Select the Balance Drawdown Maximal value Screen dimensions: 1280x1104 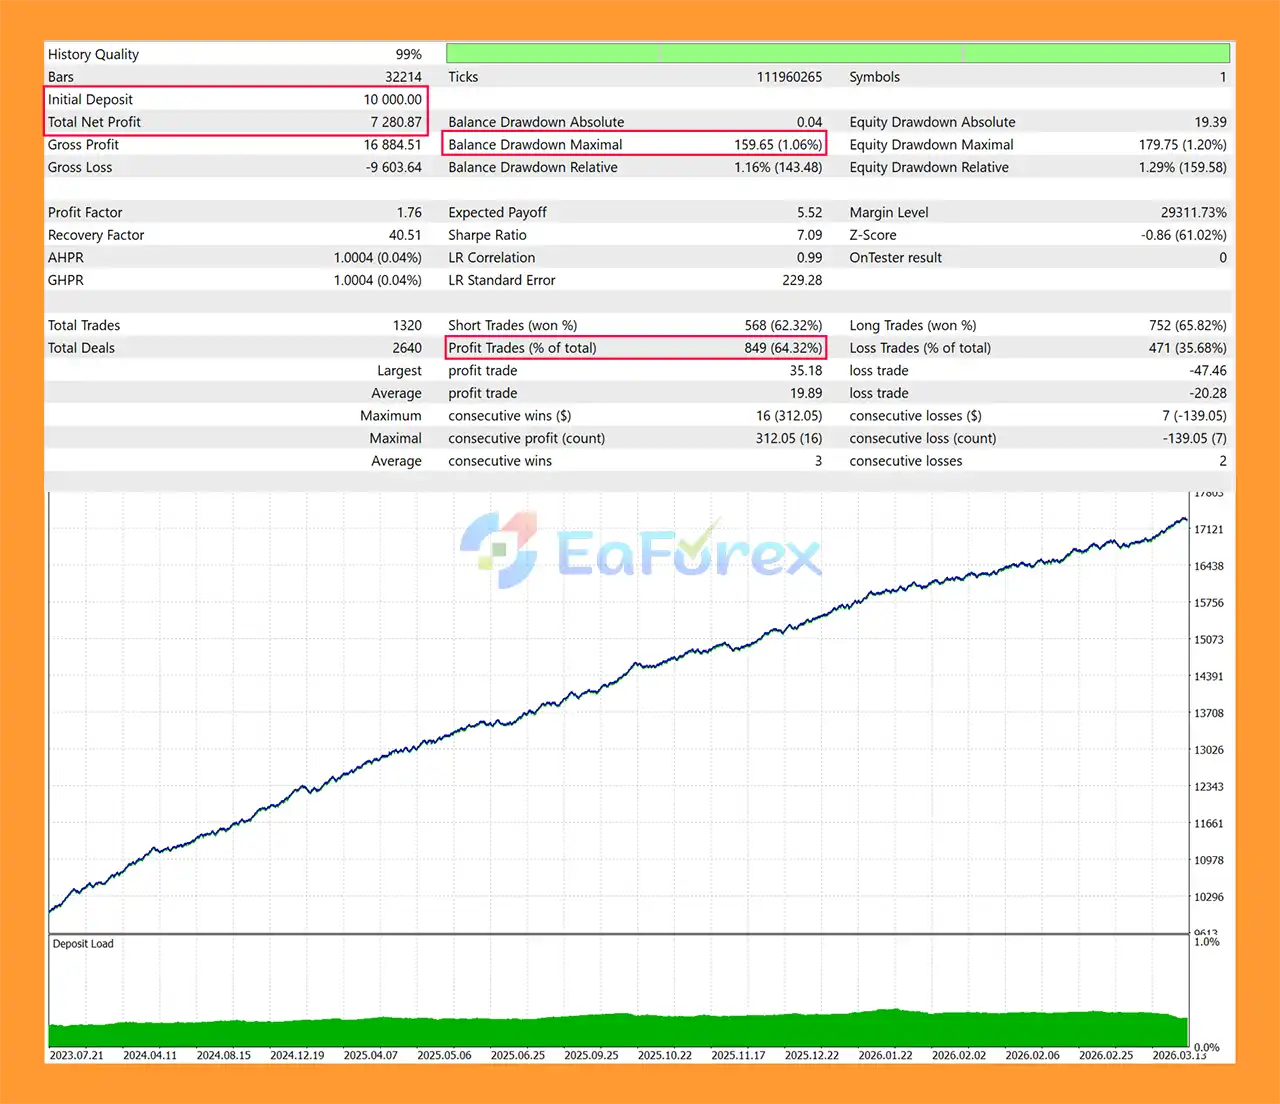tap(777, 145)
